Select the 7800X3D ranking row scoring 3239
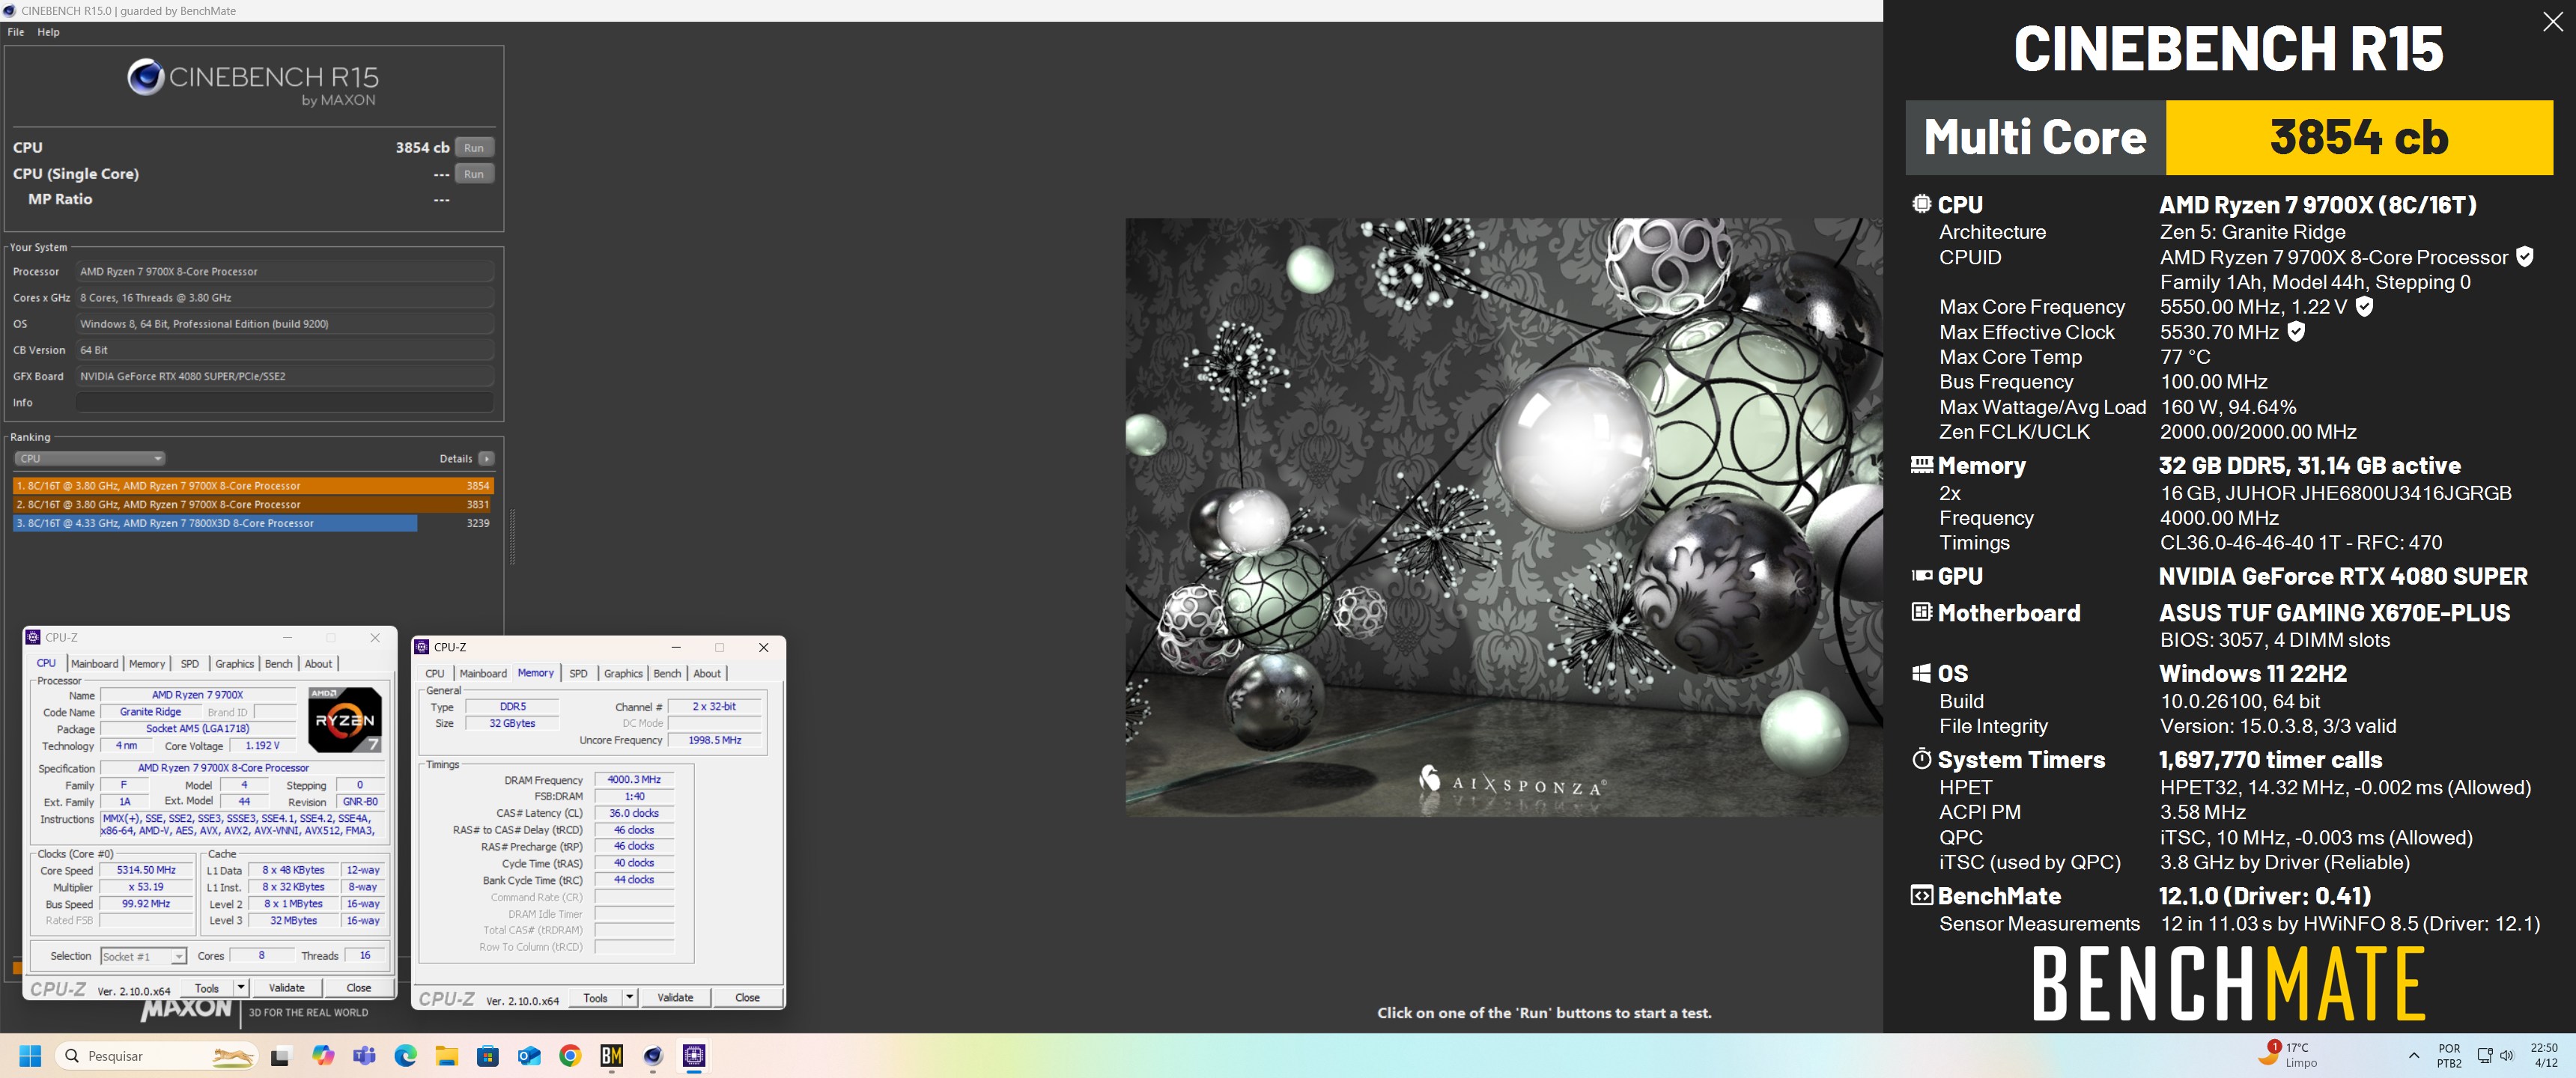Viewport: 2576px width, 1078px height. (253, 523)
